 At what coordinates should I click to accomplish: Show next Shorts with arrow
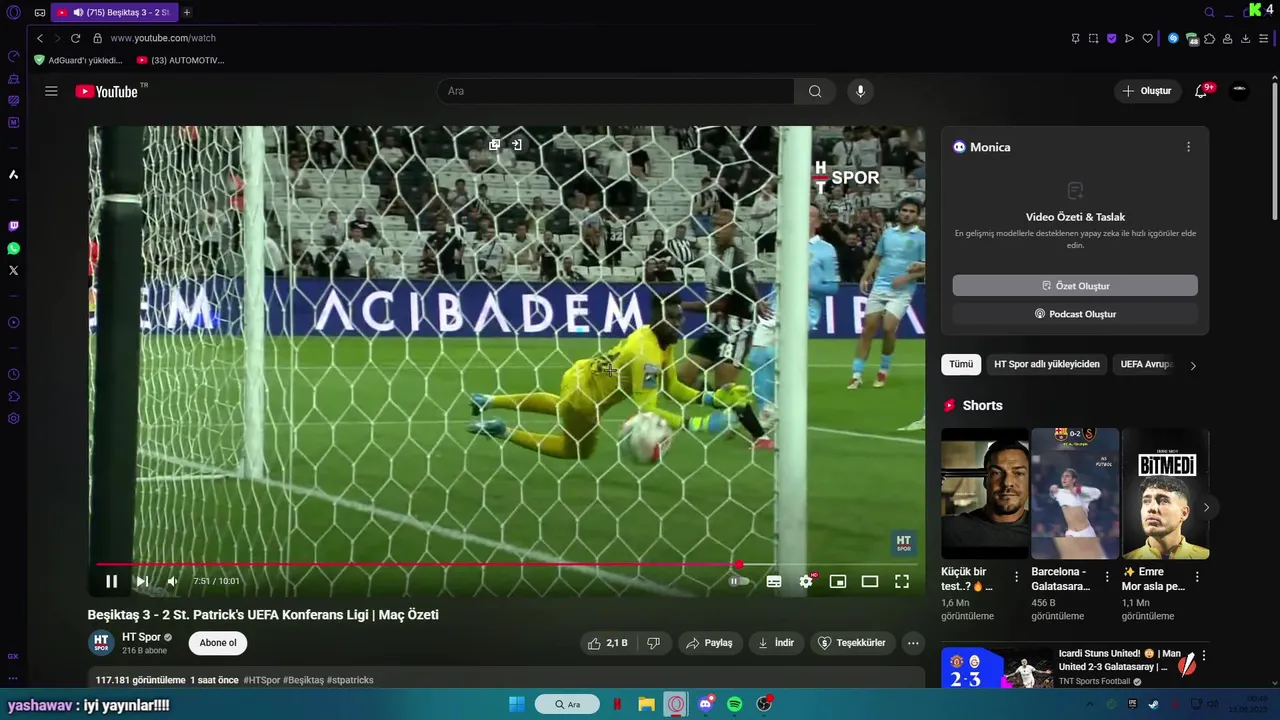click(1206, 507)
